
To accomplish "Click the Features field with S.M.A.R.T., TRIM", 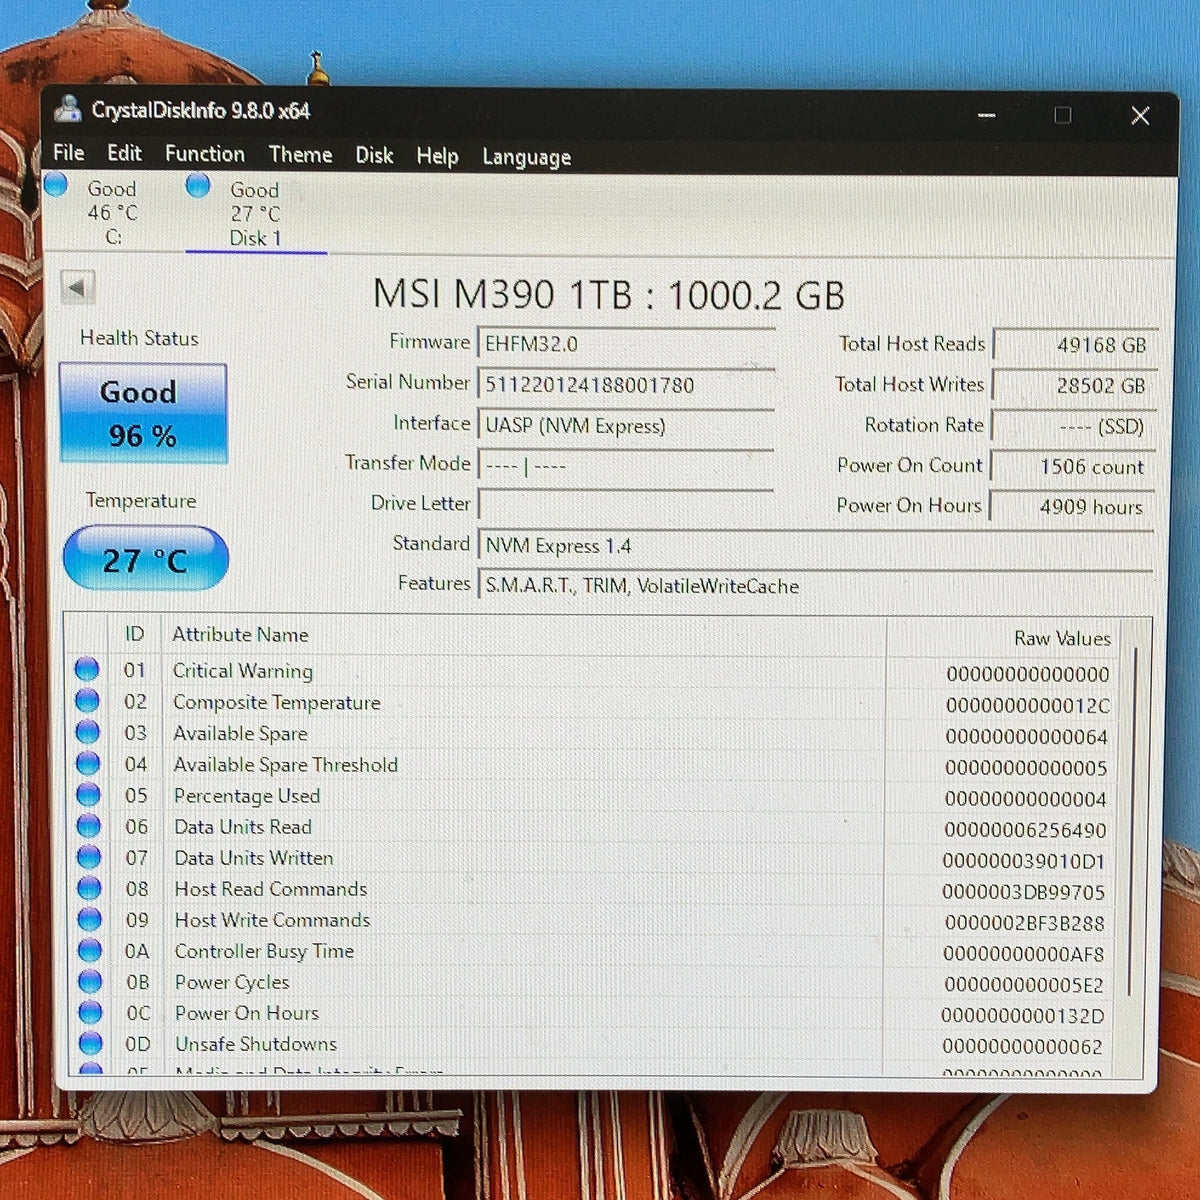I will pyautogui.click(x=815, y=586).
